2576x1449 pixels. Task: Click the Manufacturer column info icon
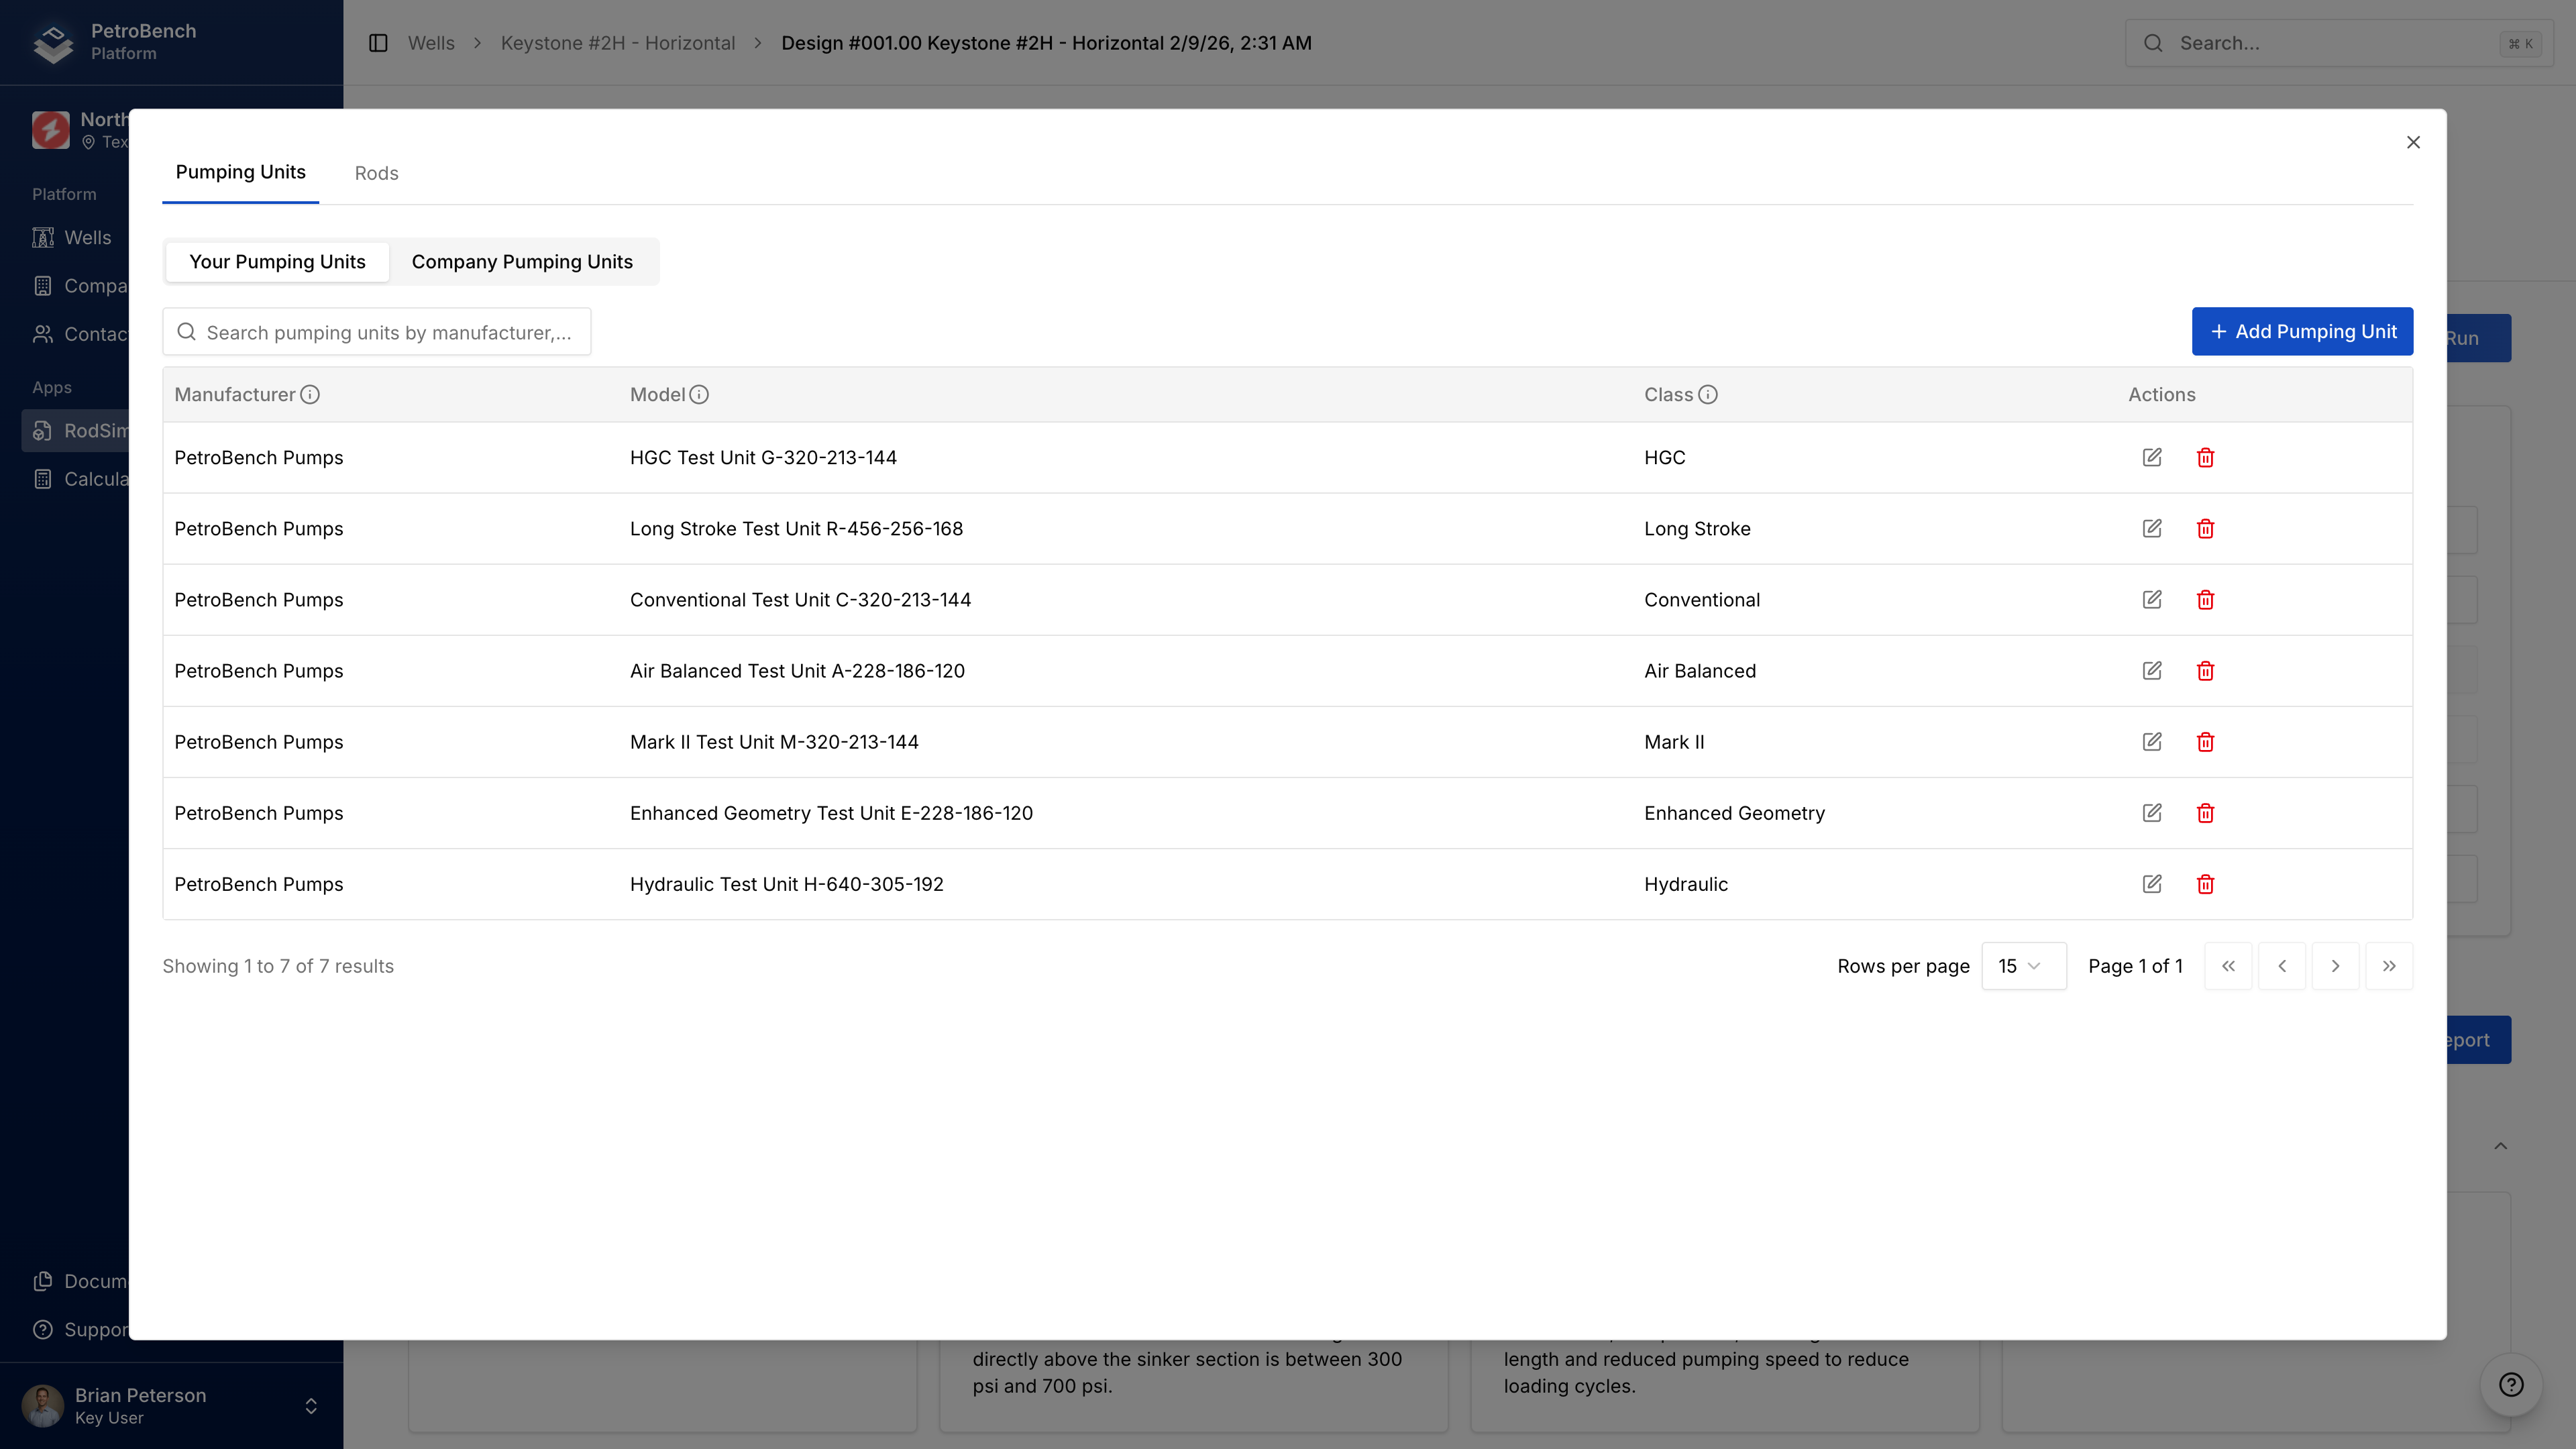click(x=310, y=394)
